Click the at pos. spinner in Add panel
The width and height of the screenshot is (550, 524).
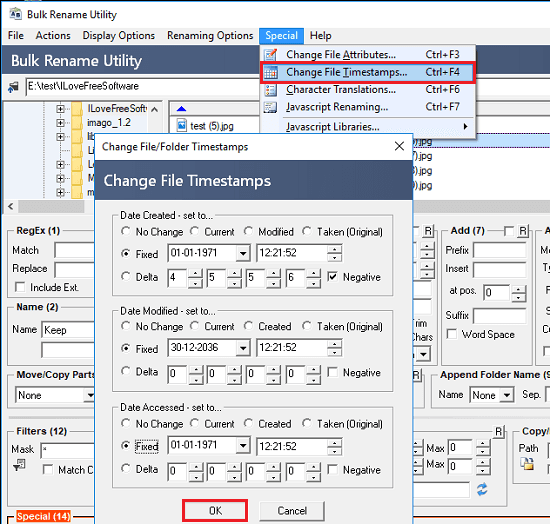click(x=519, y=293)
